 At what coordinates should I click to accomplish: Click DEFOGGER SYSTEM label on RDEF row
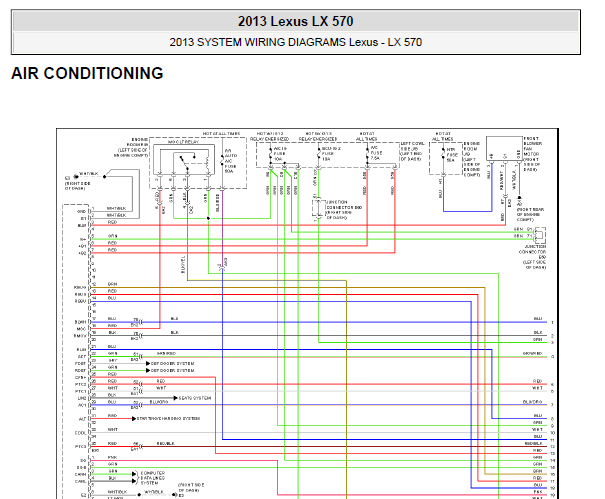(x=172, y=370)
